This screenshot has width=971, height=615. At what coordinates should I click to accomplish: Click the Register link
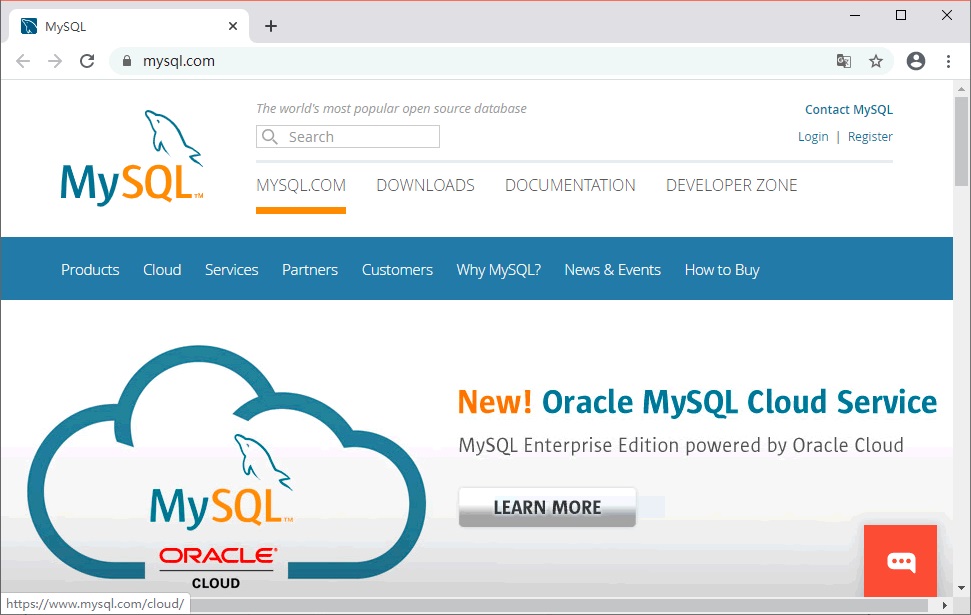coord(869,136)
